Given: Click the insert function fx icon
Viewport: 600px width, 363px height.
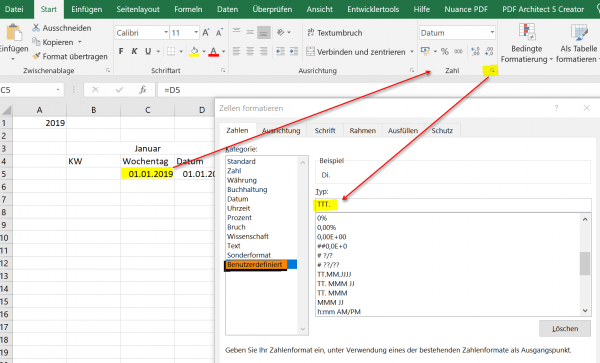Looking at the screenshot, I should click(143, 90).
